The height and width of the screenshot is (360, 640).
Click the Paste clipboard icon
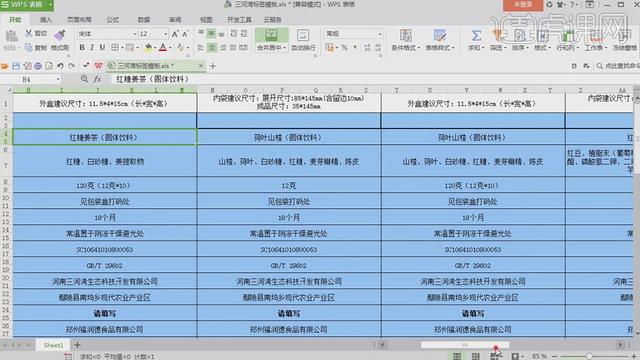(11, 36)
